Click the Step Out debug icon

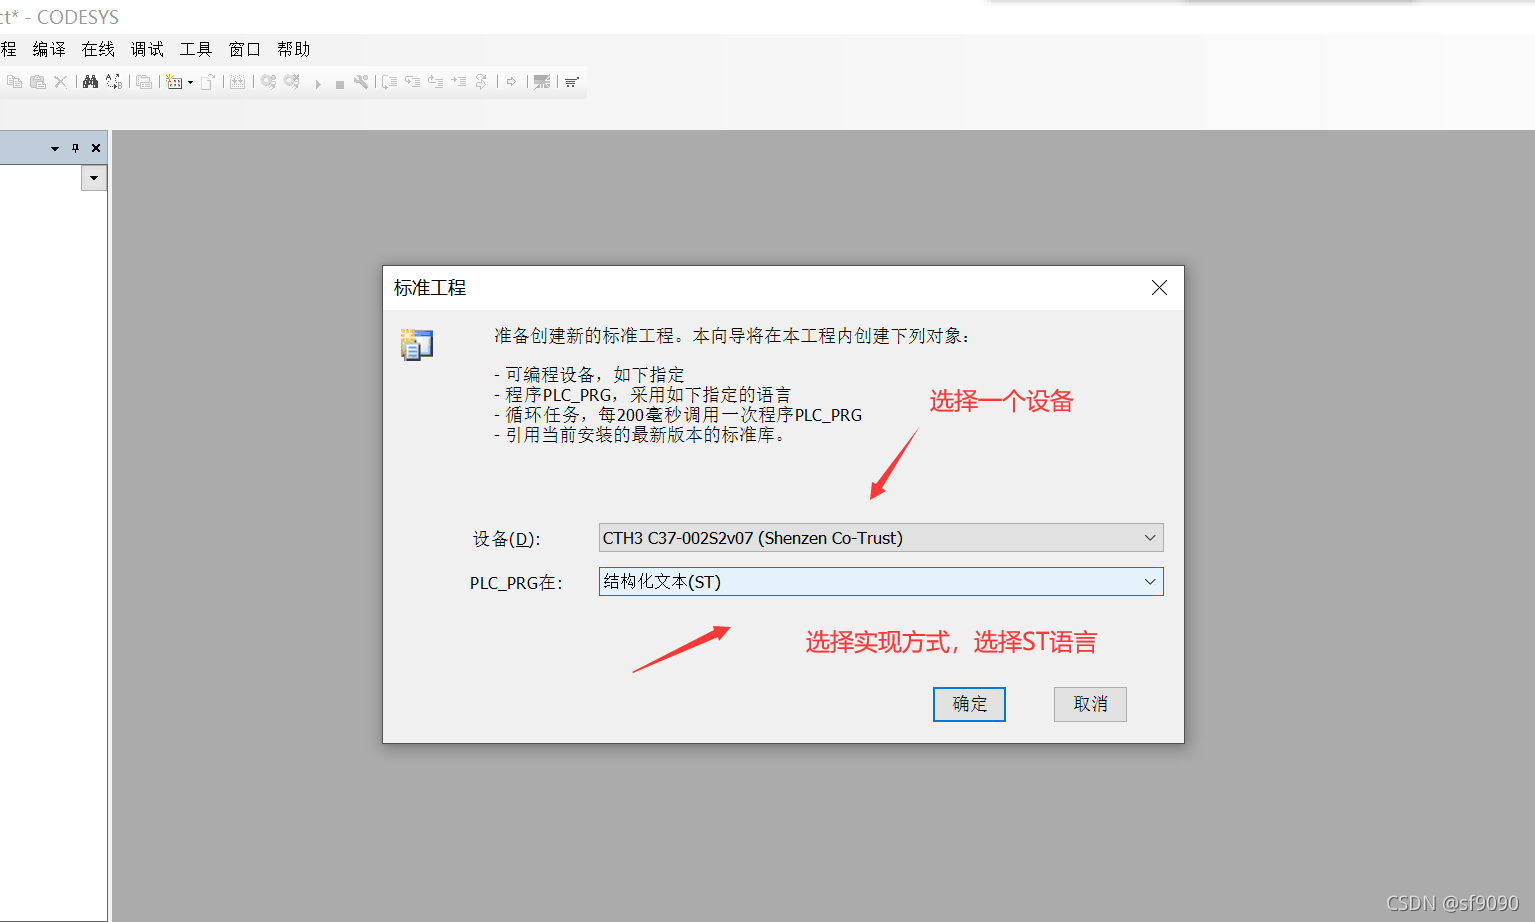pos(435,82)
